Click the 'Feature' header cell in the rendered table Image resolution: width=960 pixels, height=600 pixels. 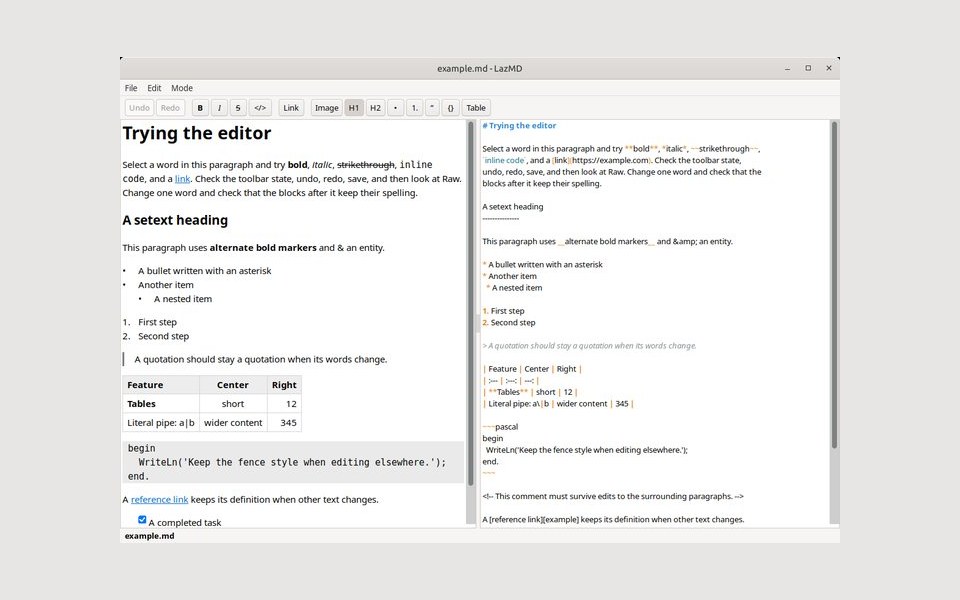point(161,385)
